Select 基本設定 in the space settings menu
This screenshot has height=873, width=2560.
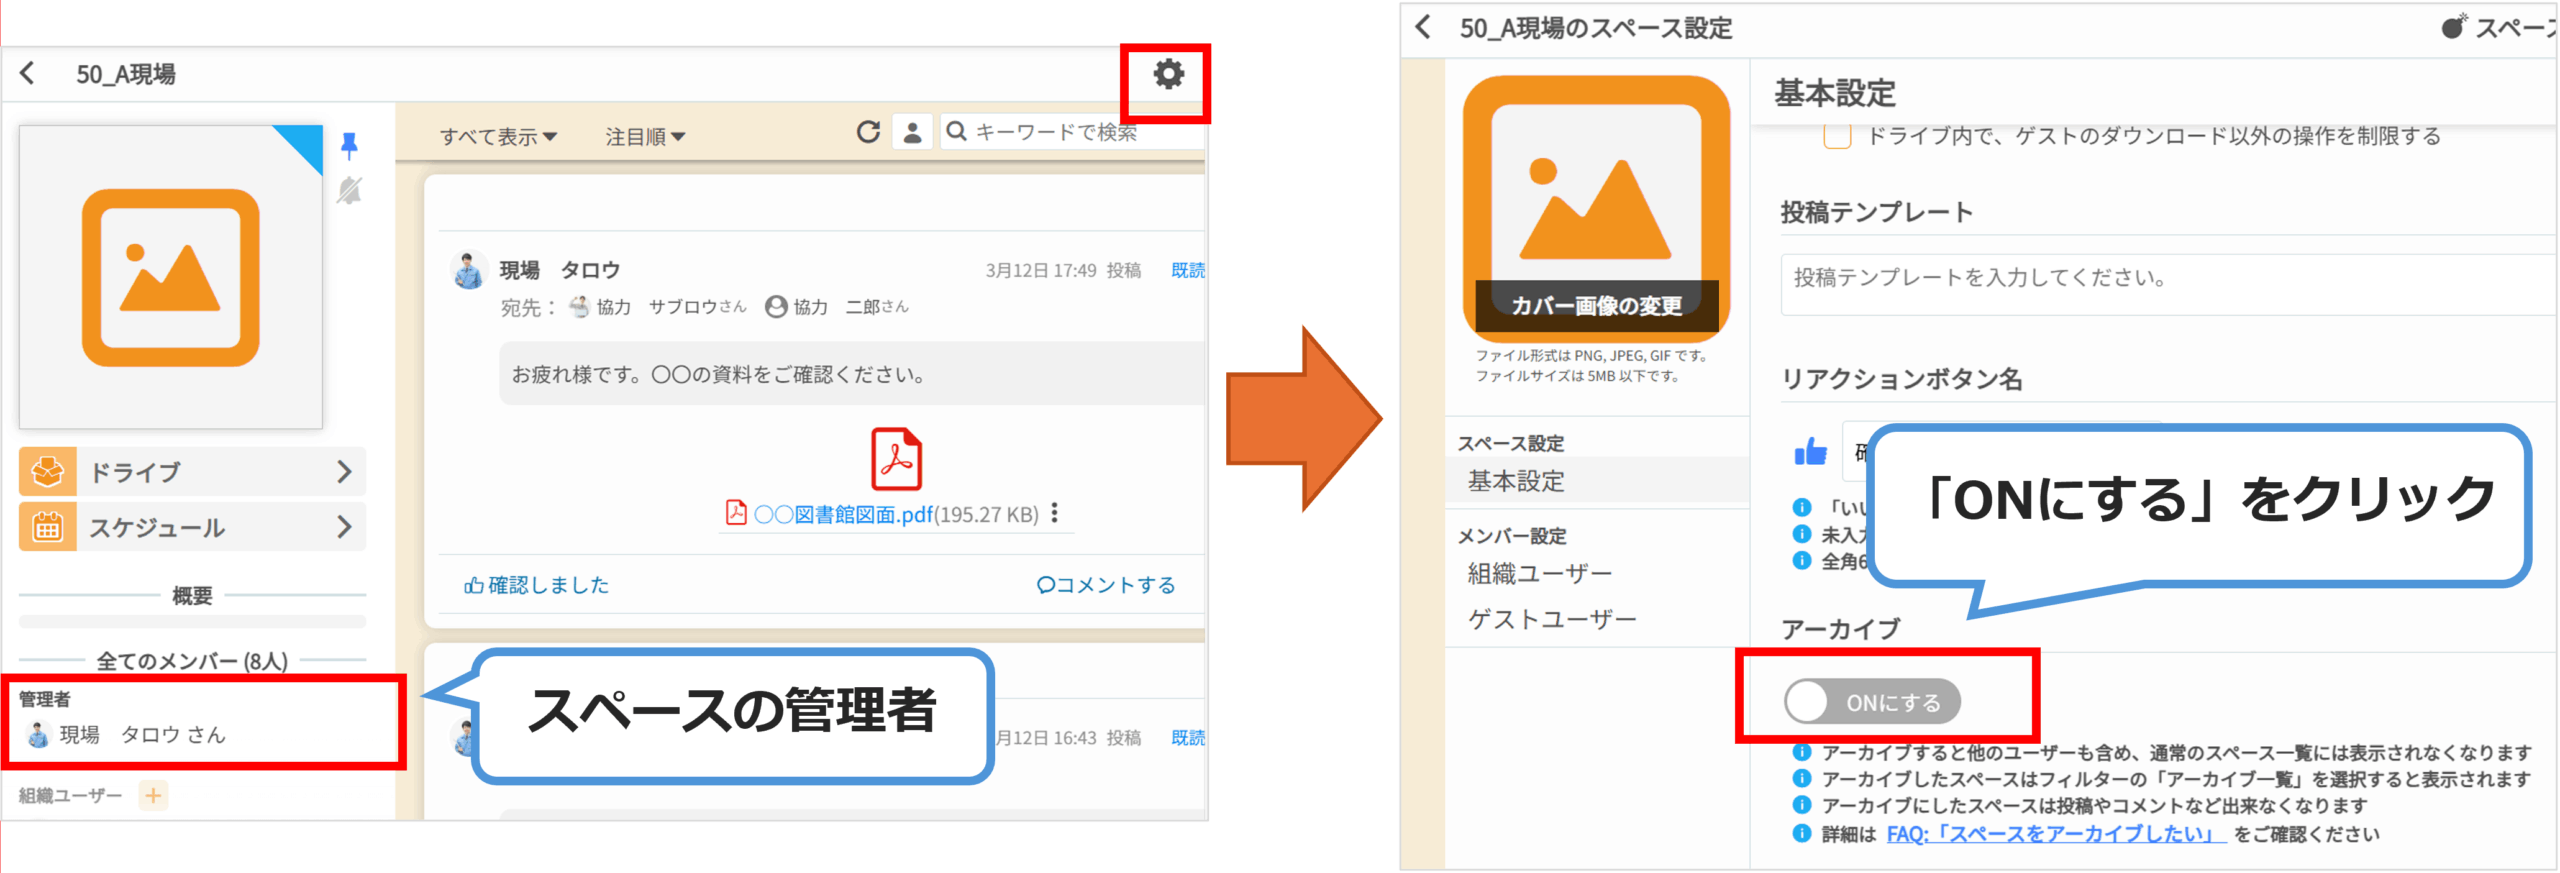click(1515, 481)
